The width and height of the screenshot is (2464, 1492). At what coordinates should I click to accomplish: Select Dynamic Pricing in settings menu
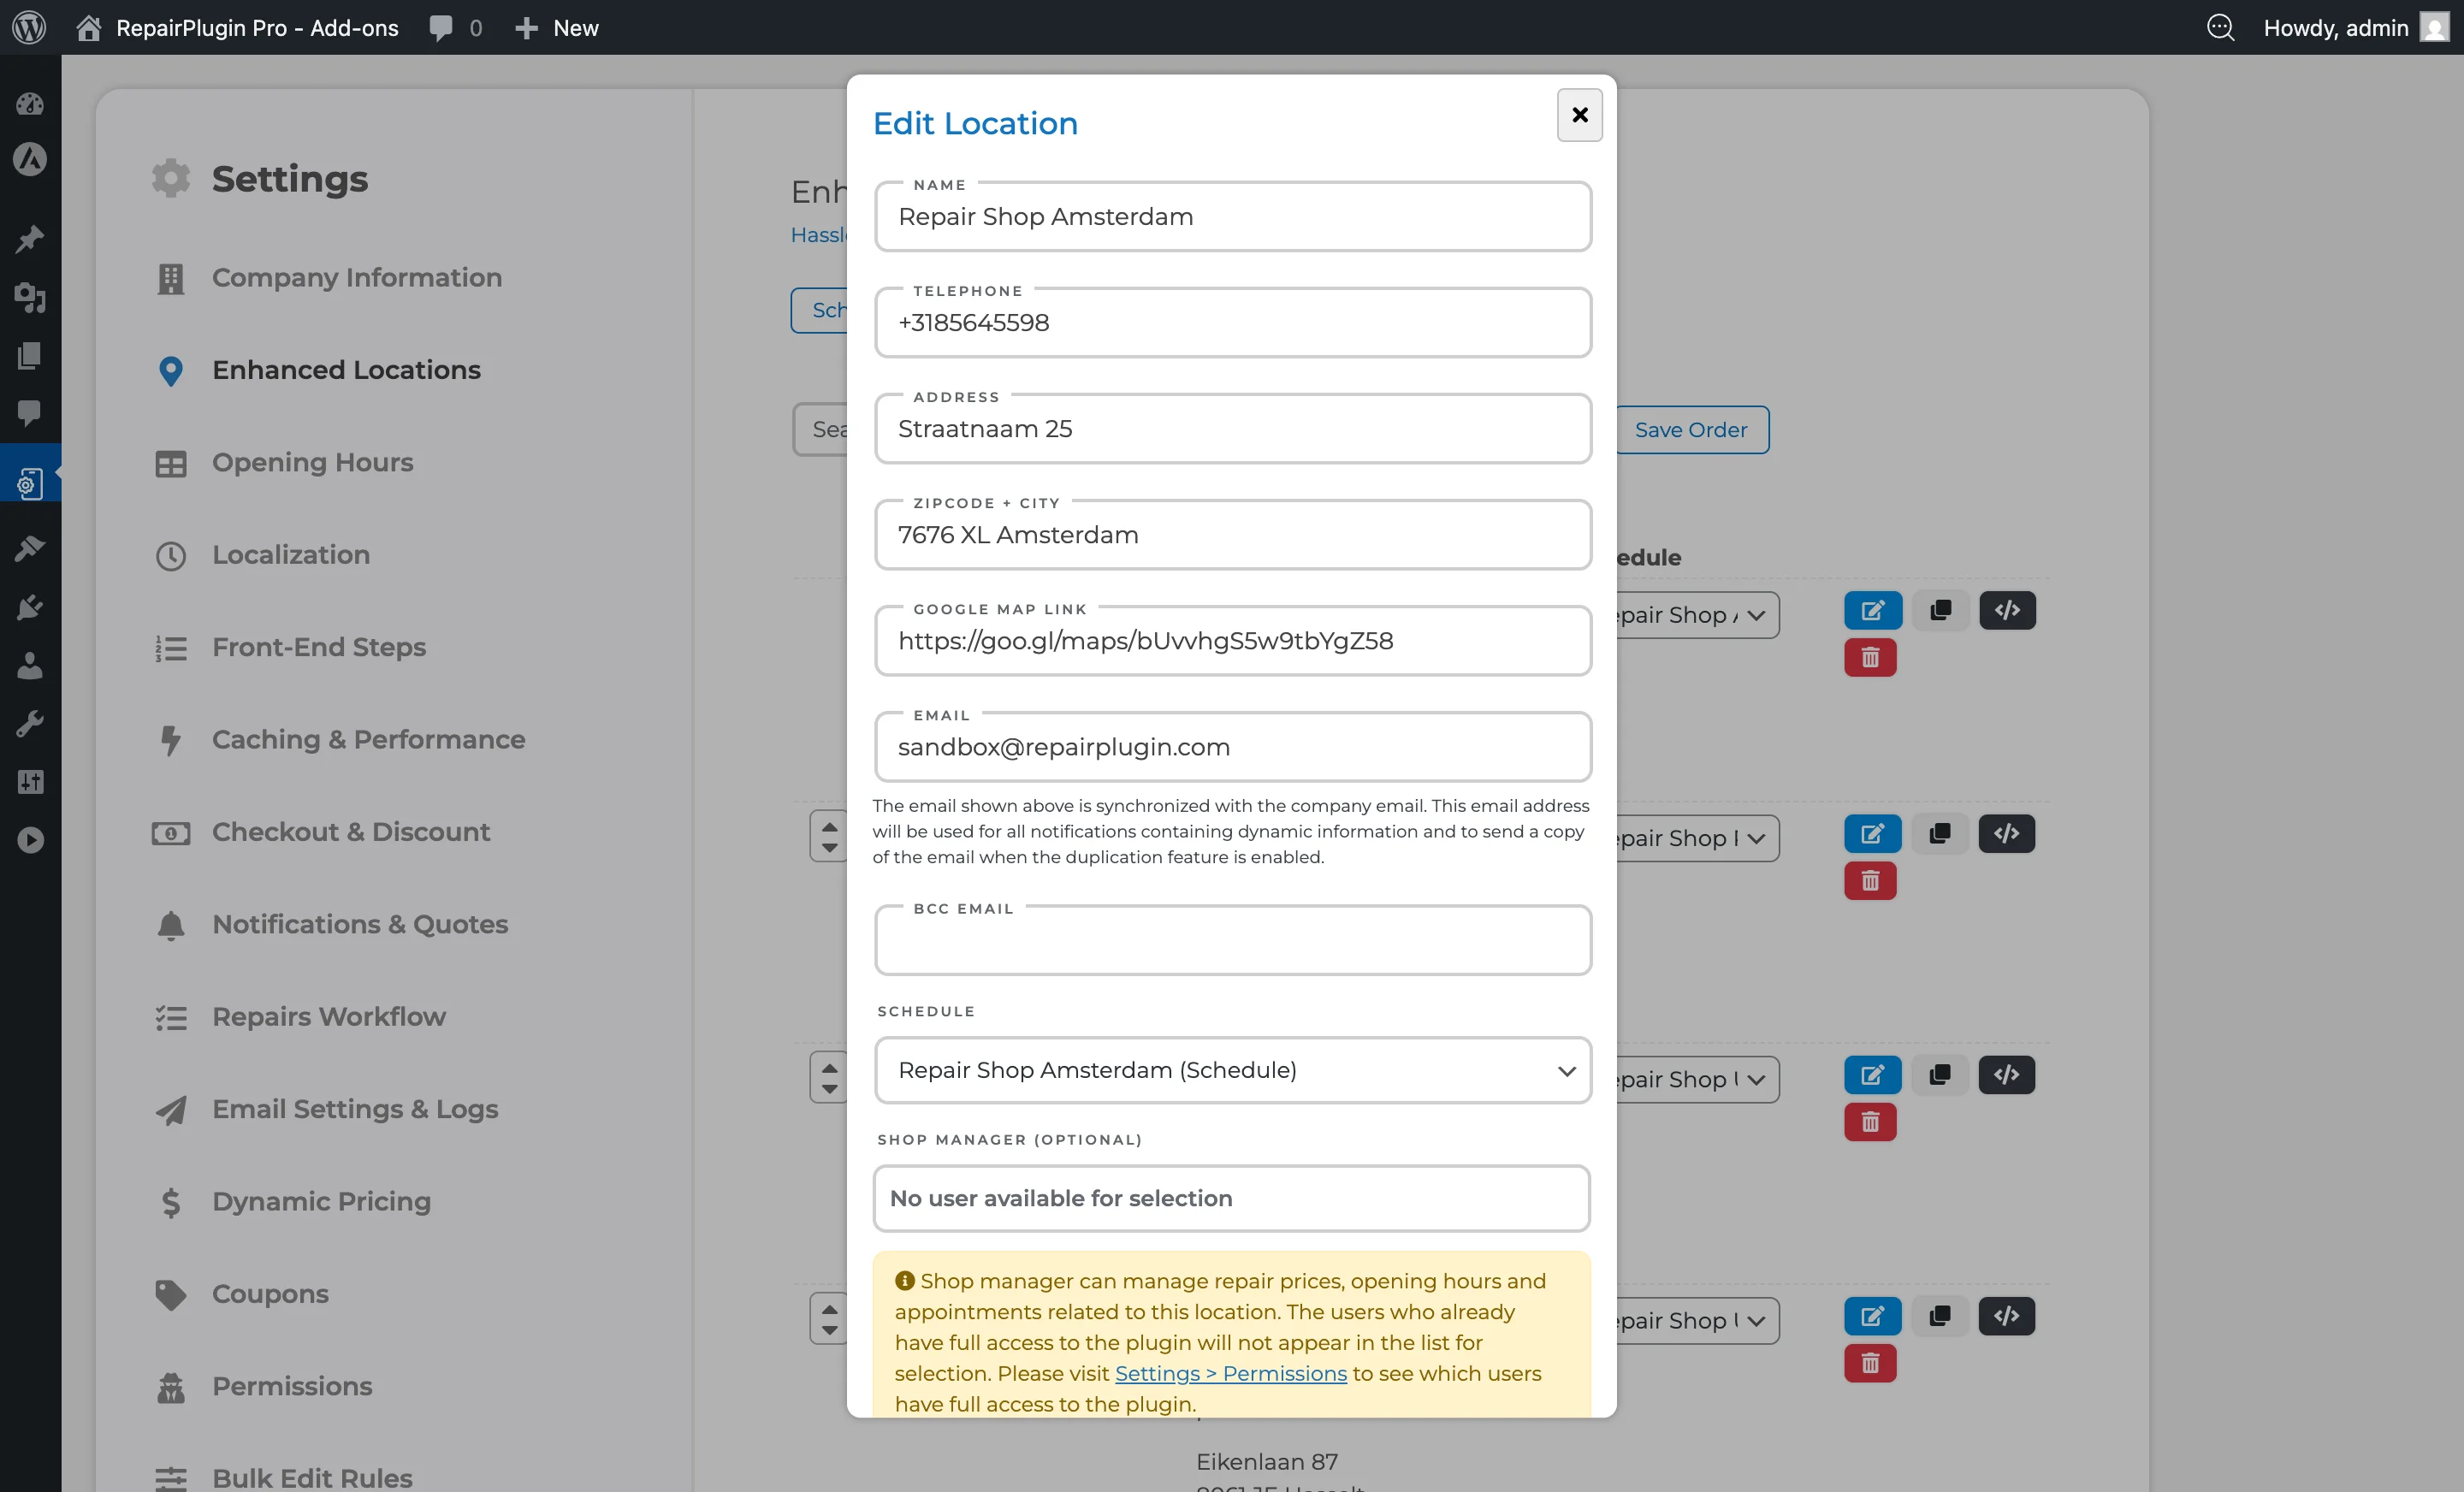tap(321, 1201)
